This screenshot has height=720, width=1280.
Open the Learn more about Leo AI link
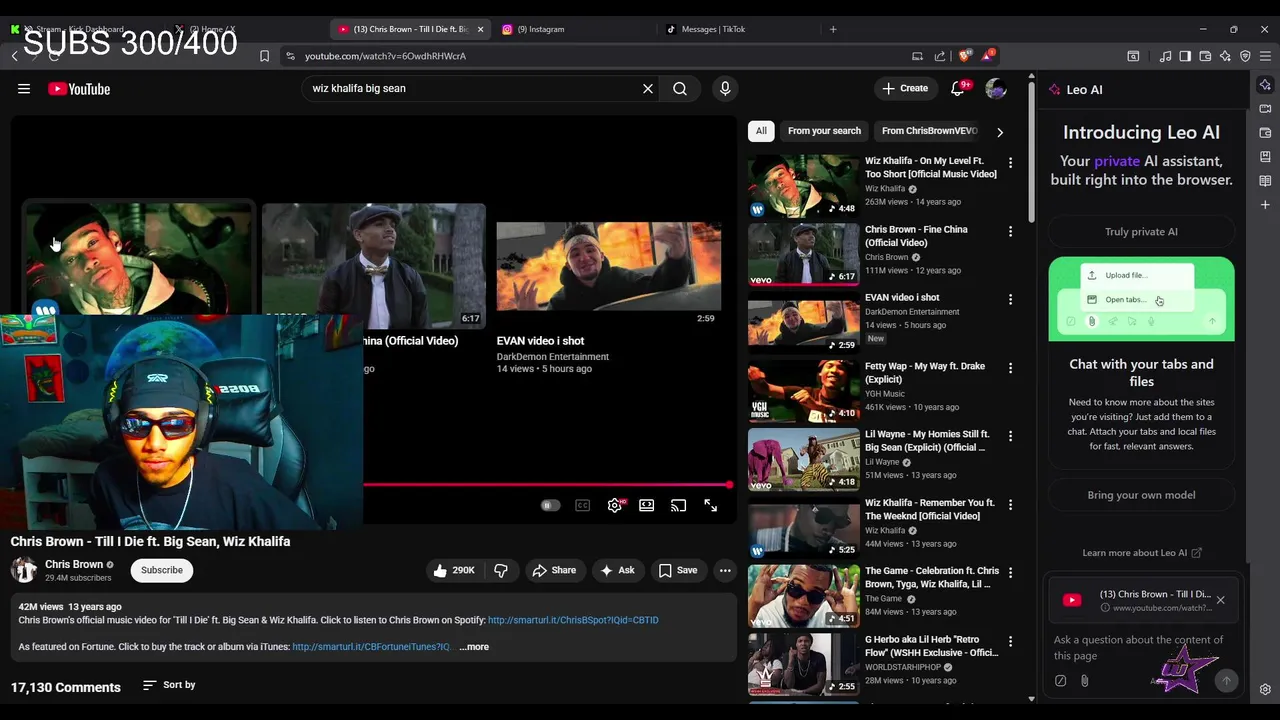(1141, 553)
